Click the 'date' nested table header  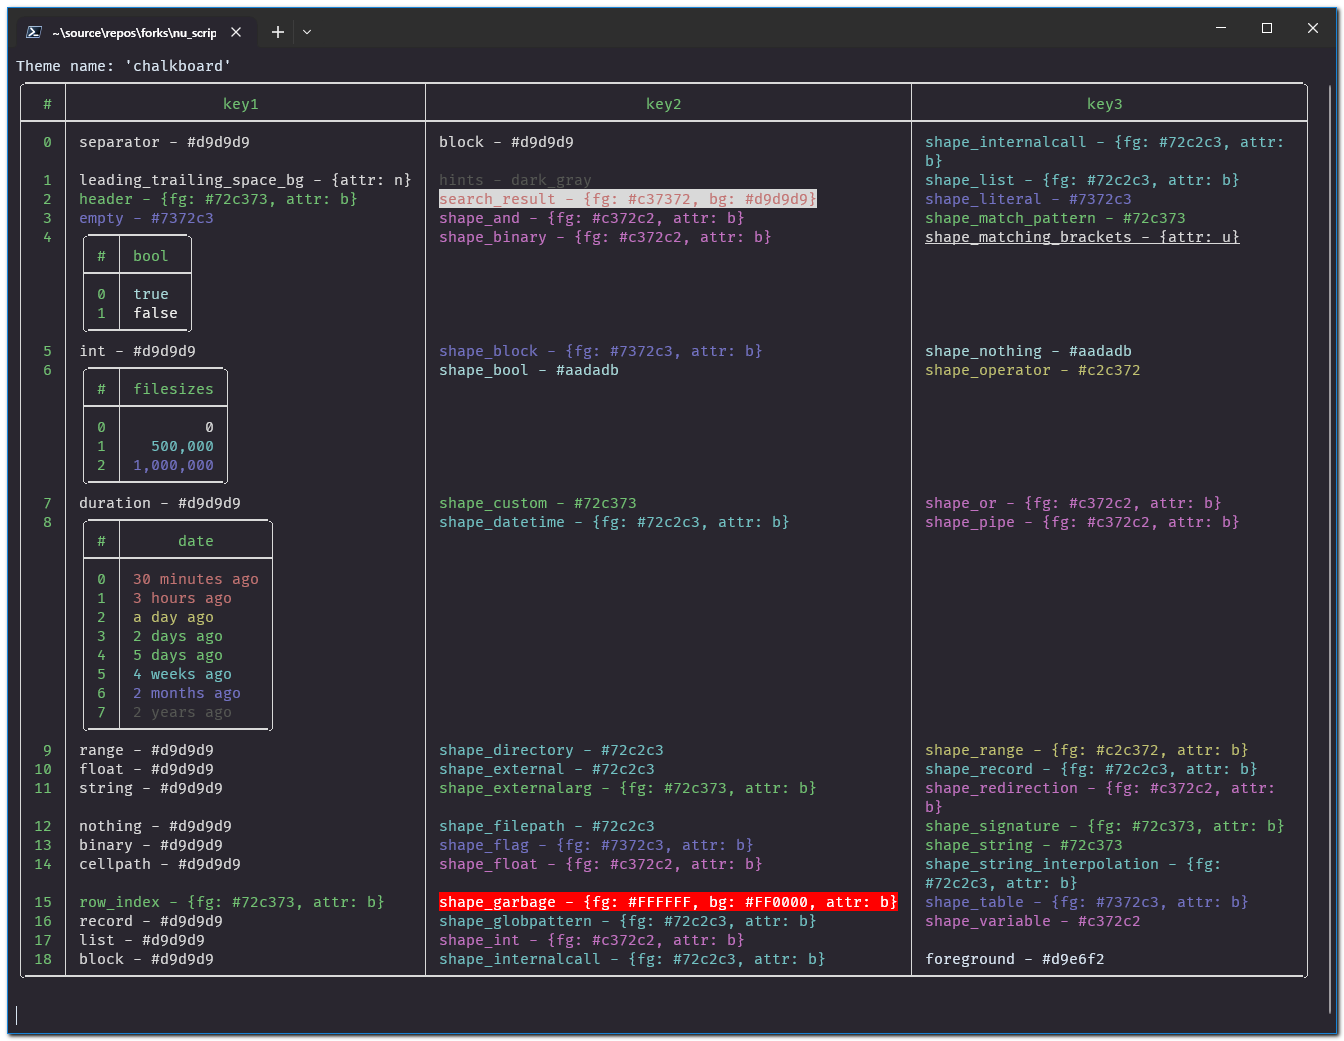tap(196, 541)
